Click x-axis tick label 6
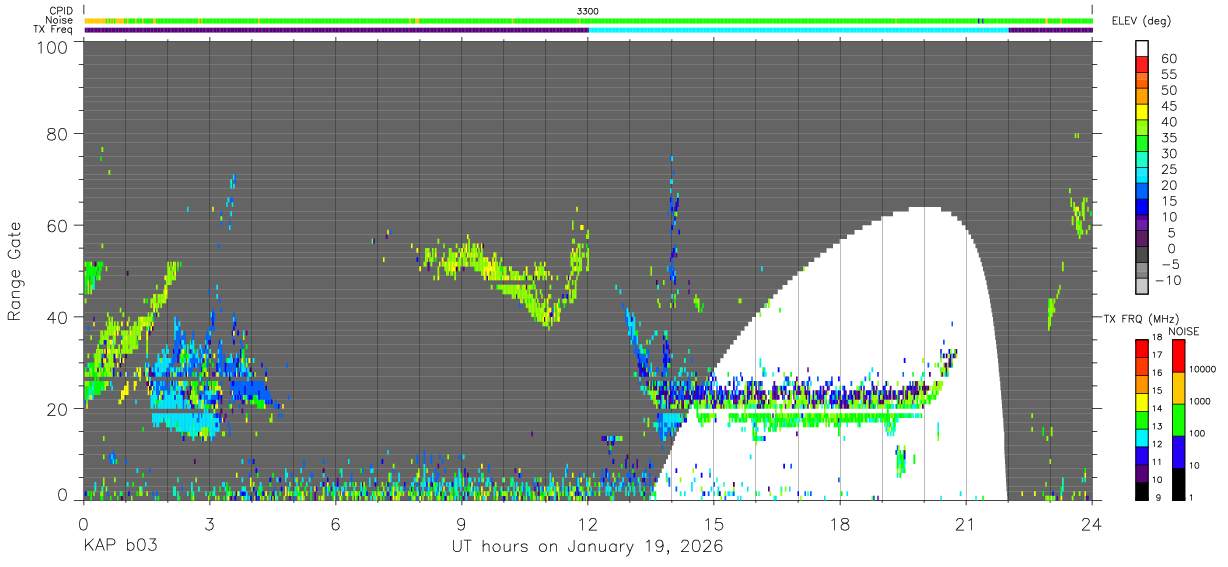1228x567 pixels. pos(336,523)
